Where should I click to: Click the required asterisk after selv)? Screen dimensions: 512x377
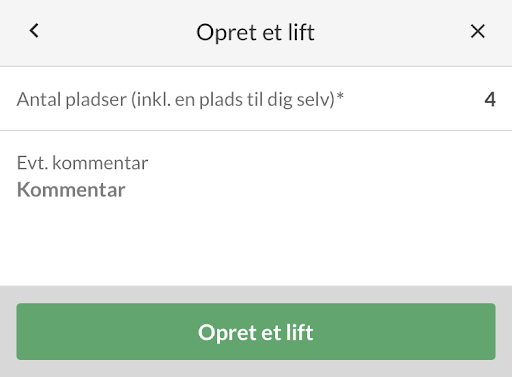coord(340,96)
